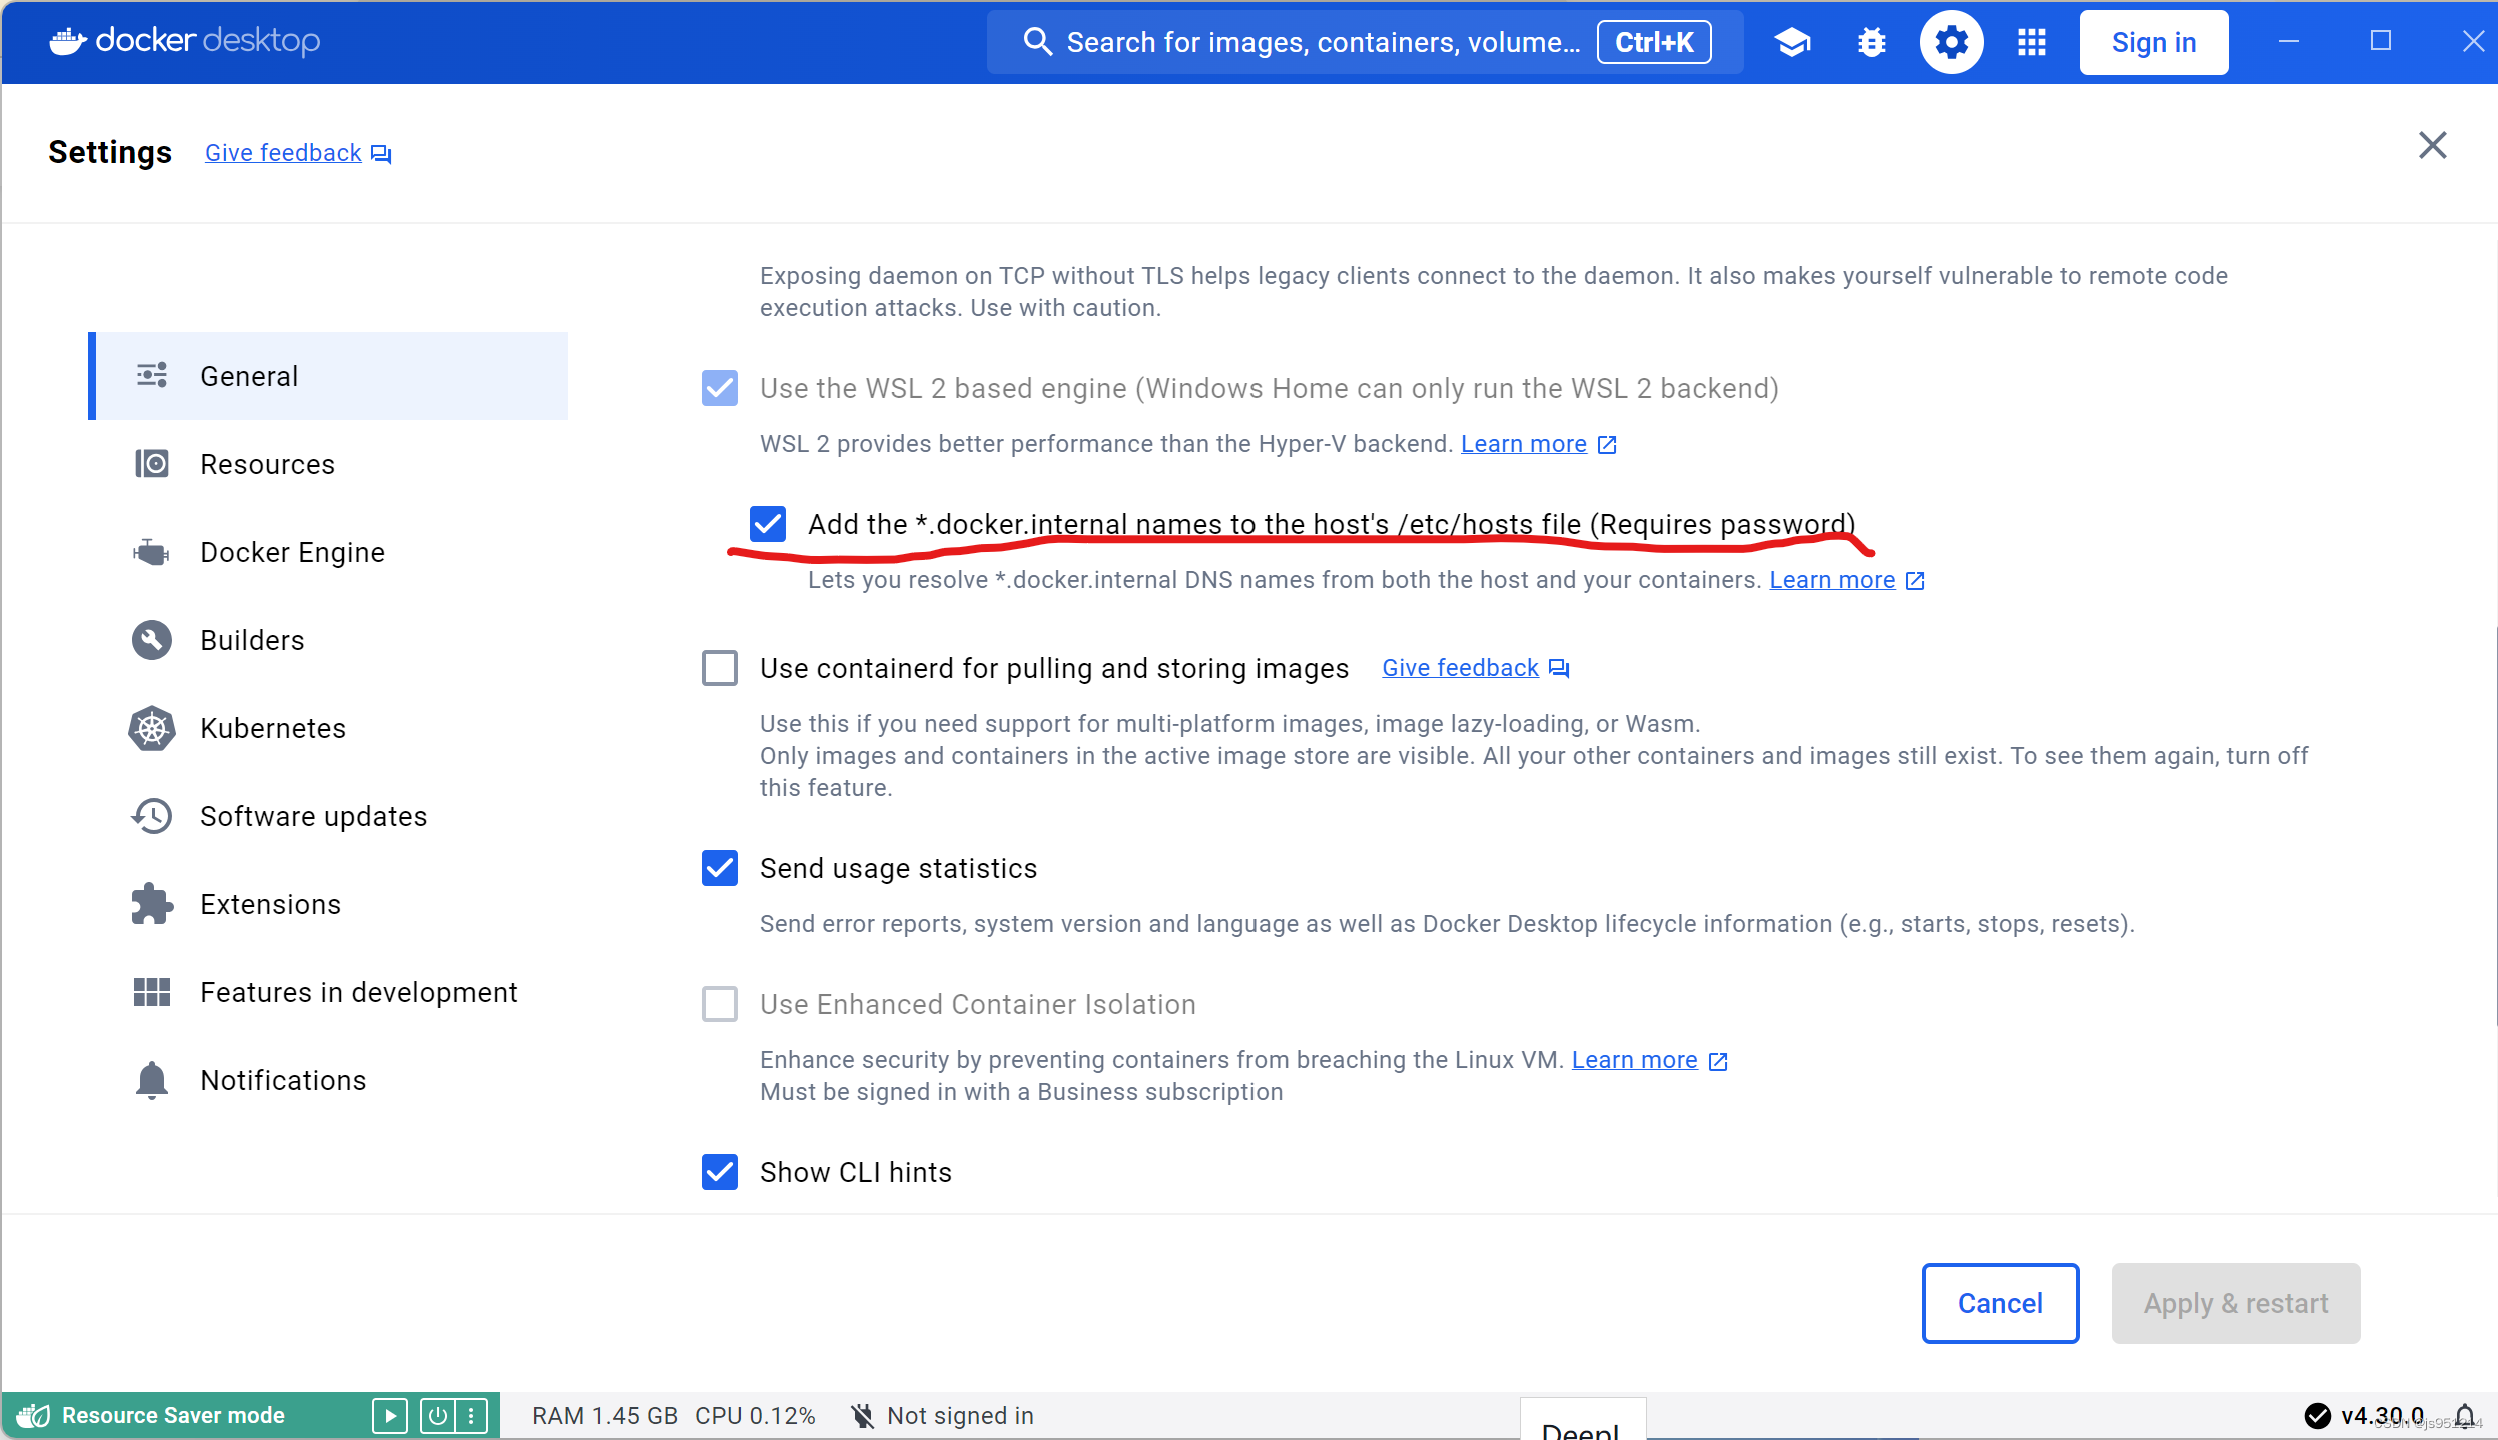
Task: Click the notifications bell in status bar
Action: (2464, 1415)
